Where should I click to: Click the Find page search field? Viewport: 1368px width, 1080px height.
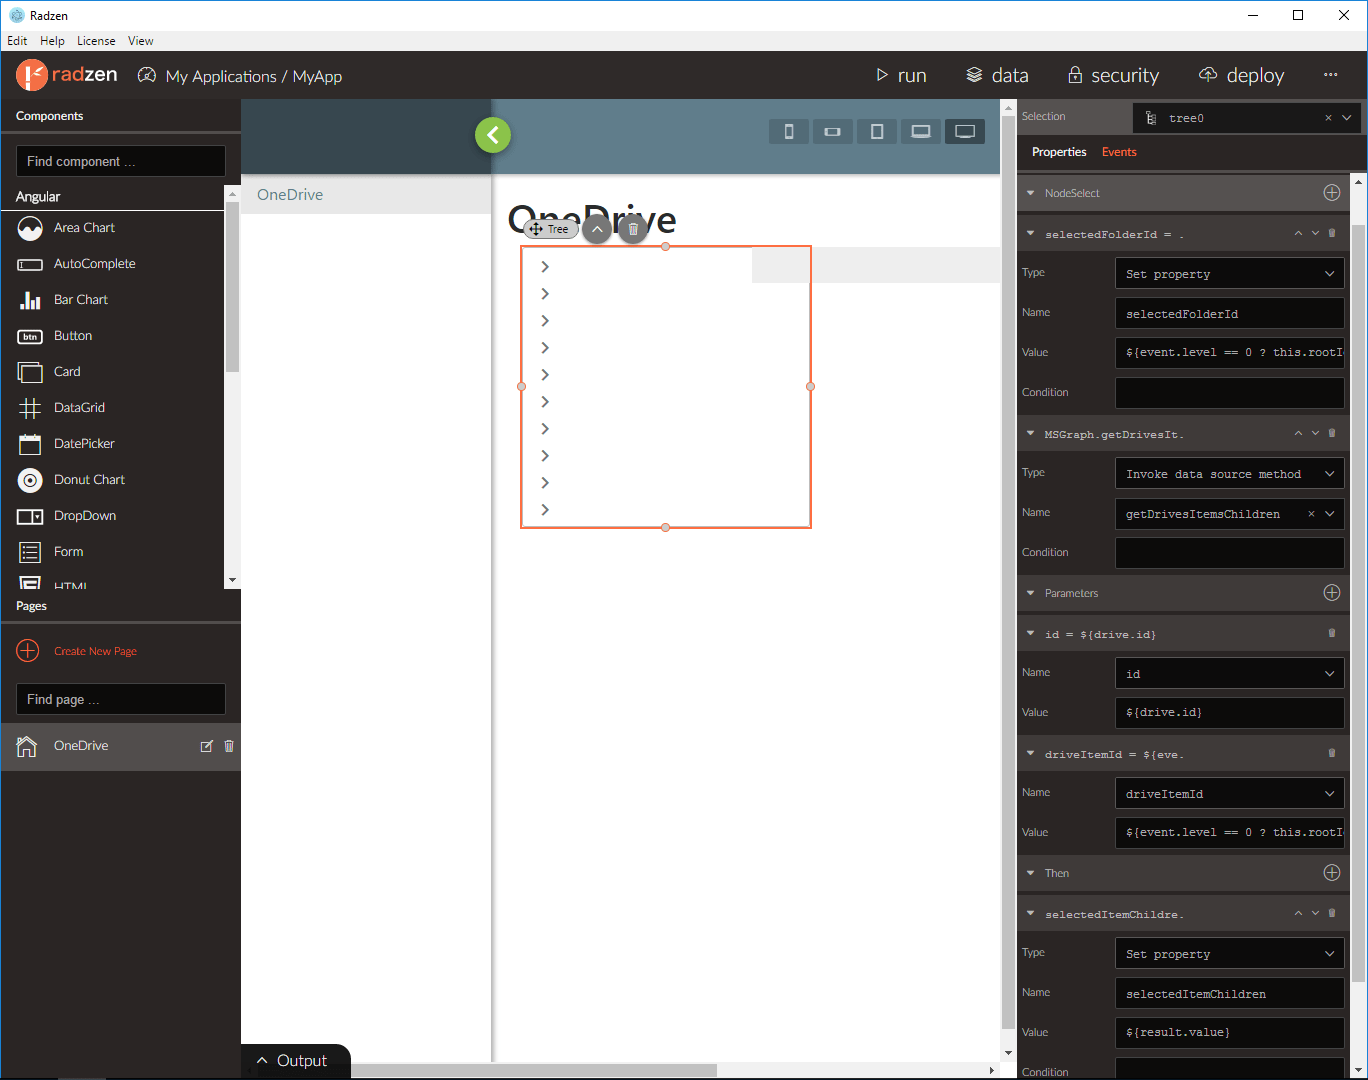(121, 699)
